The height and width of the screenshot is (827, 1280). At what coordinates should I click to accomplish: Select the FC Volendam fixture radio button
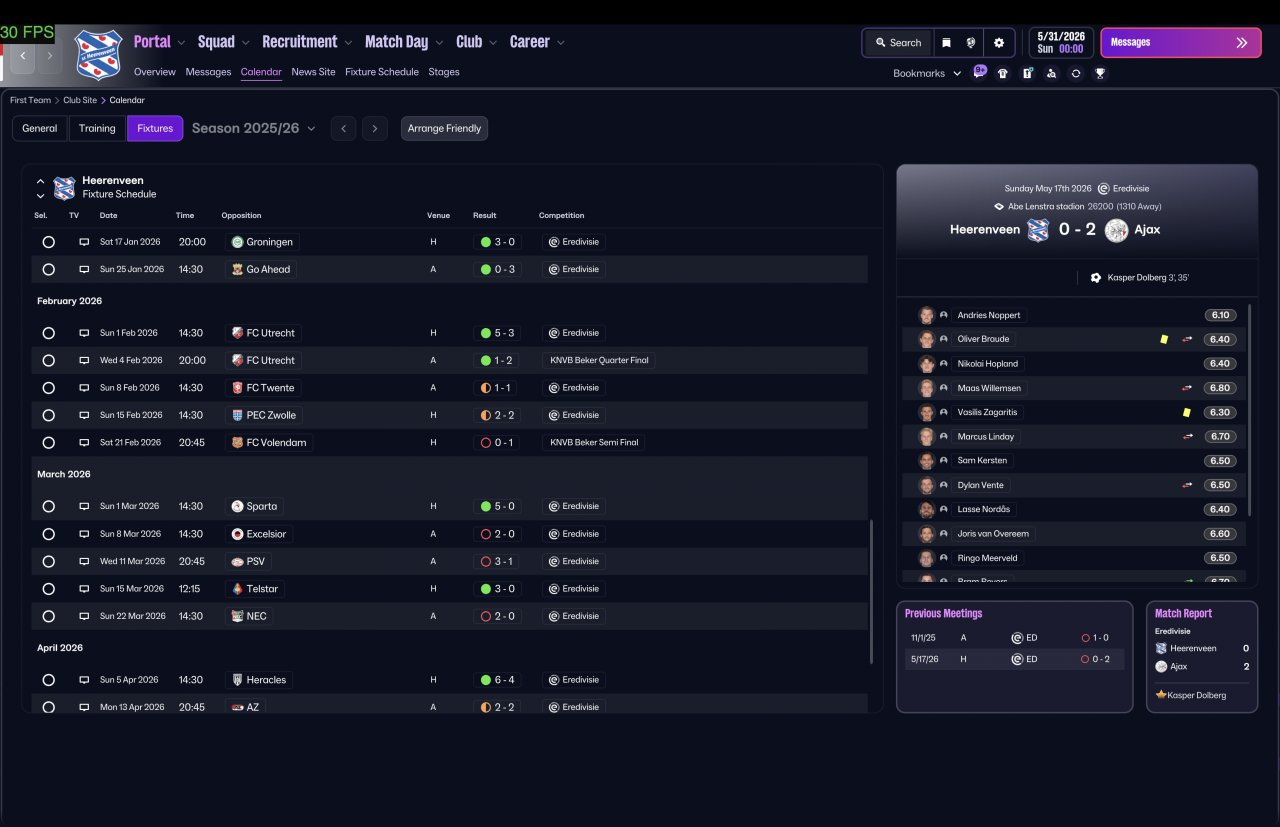48,442
